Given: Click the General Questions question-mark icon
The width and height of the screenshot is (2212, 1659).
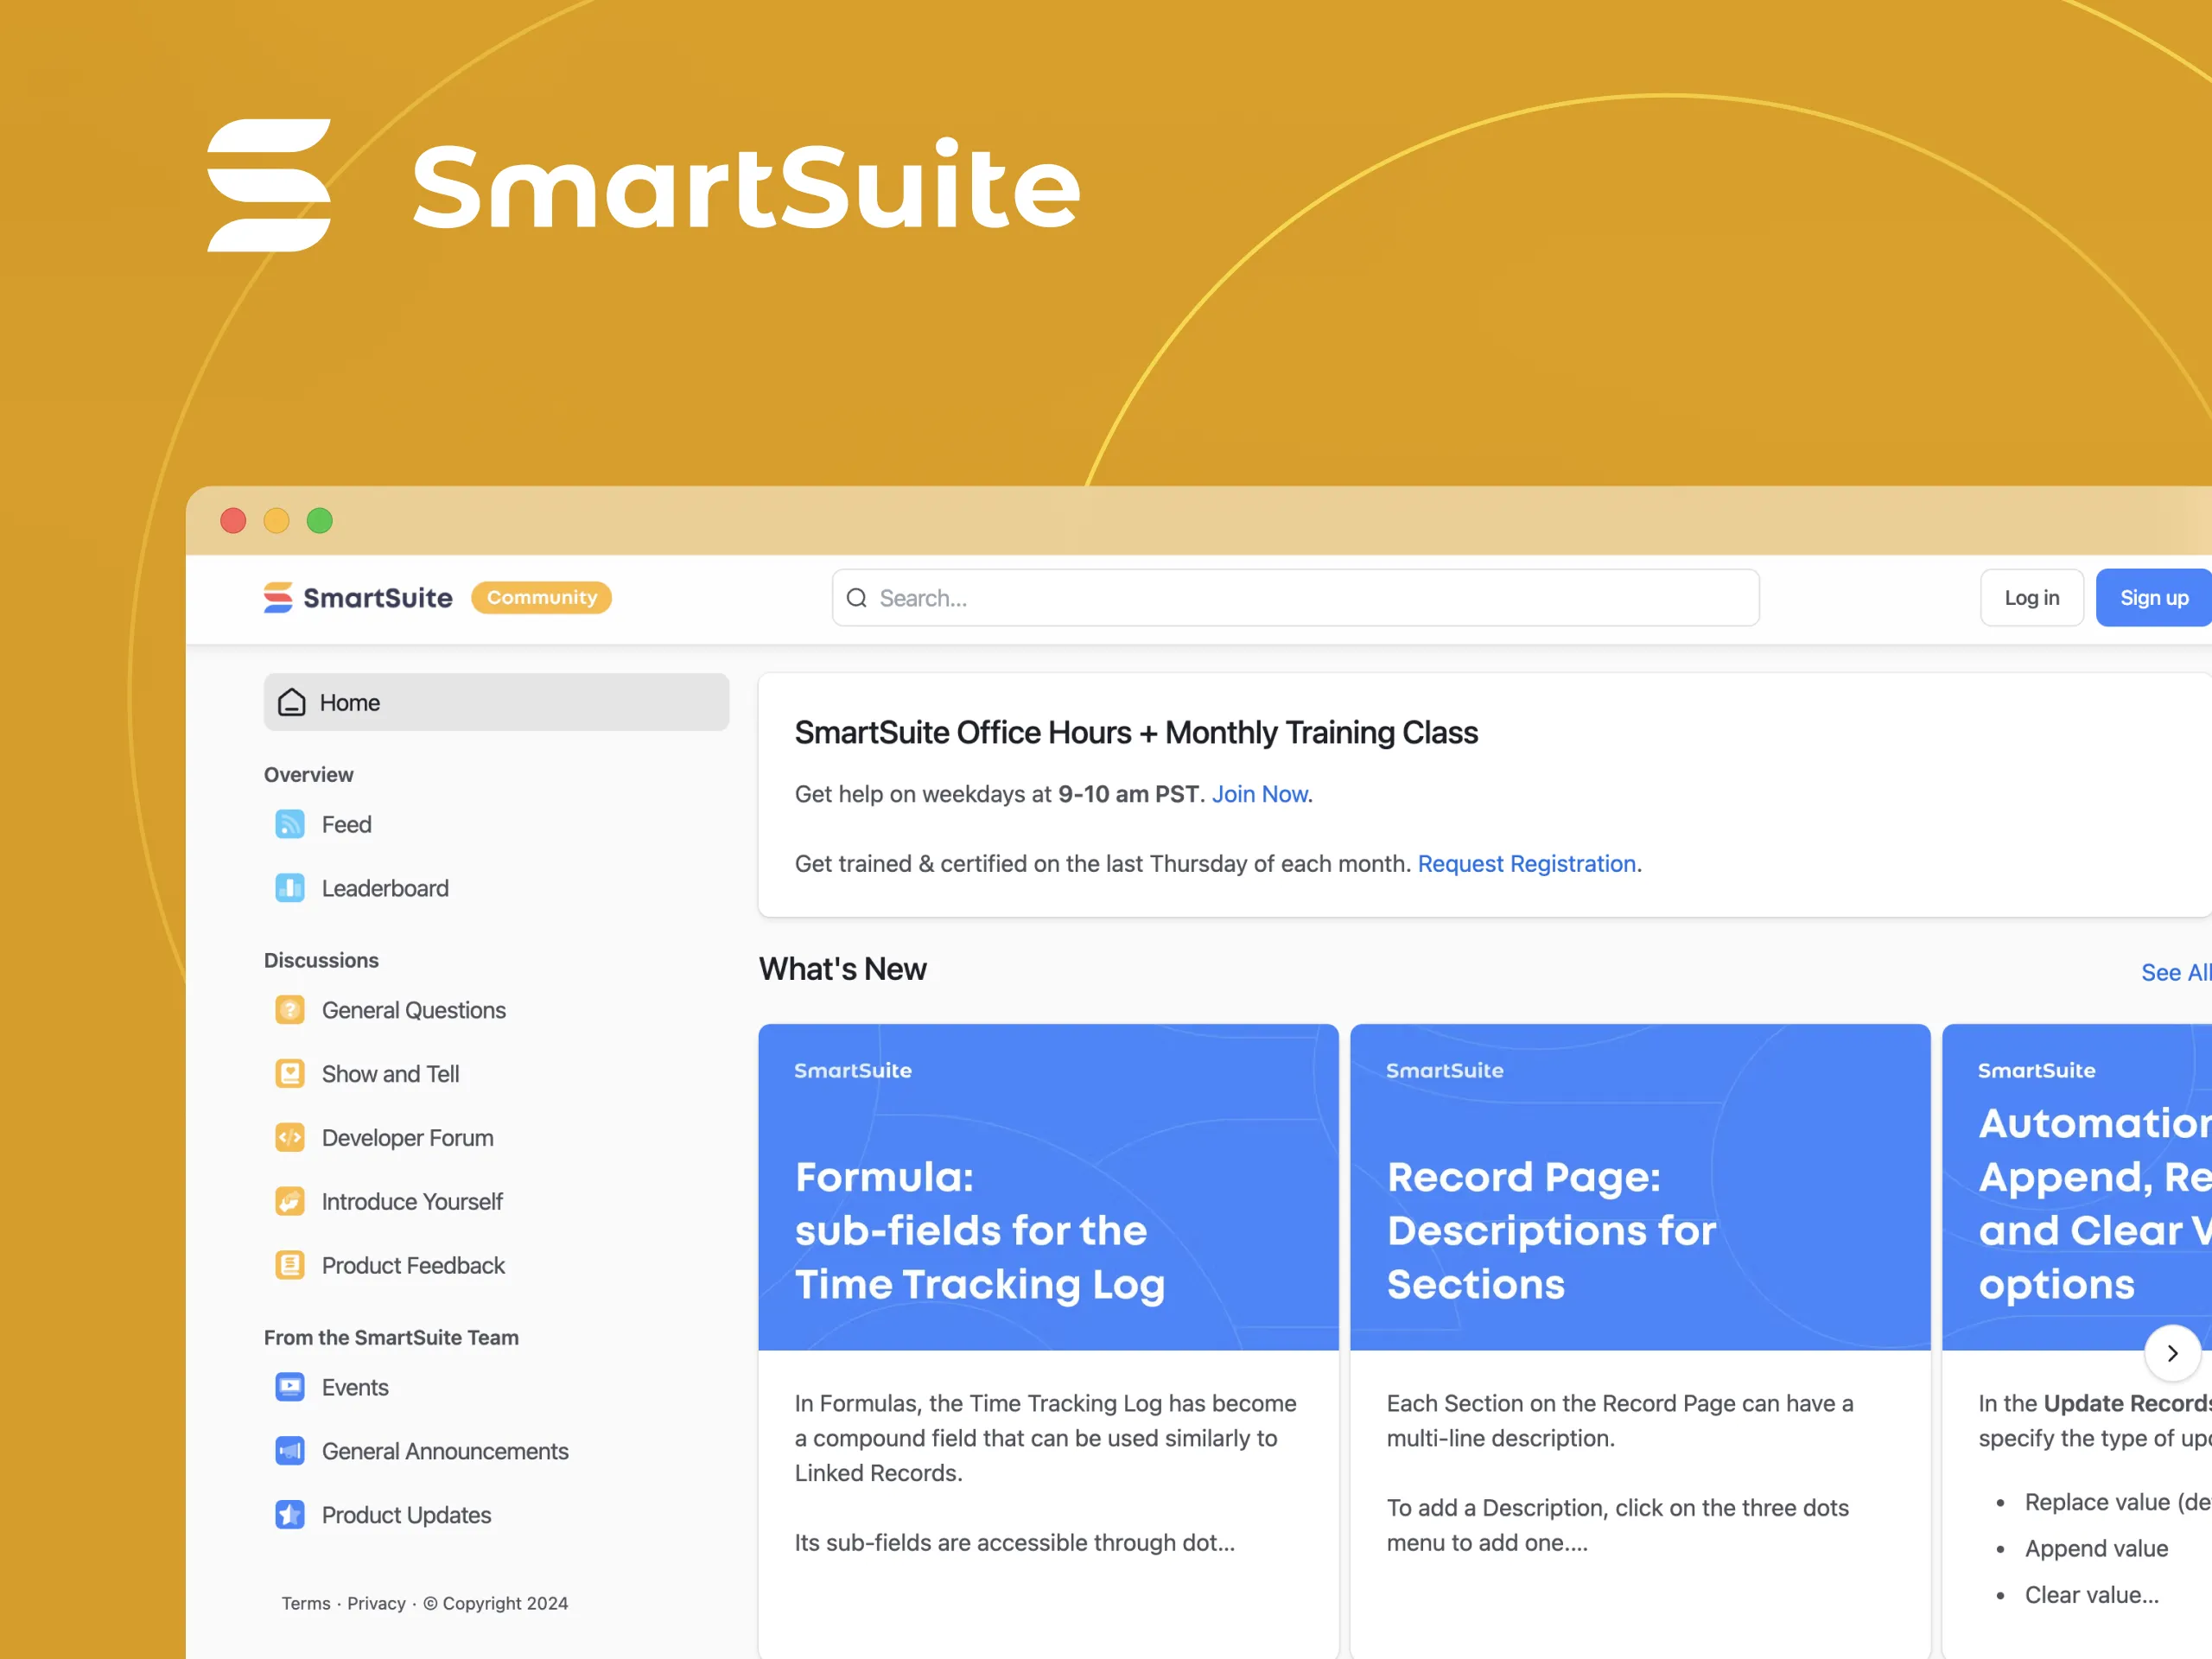Looking at the screenshot, I should pos(290,1010).
